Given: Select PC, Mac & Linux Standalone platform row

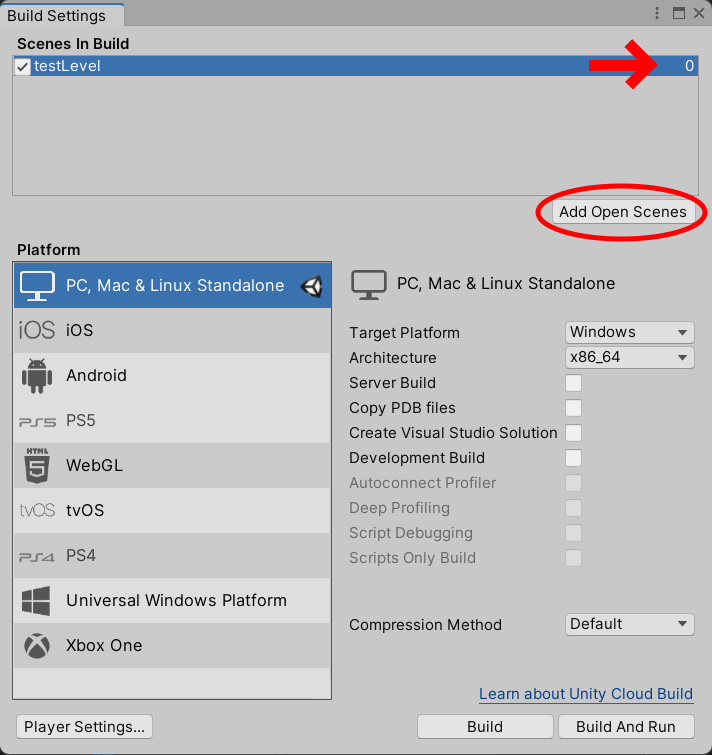Looking at the screenshot, I should coord(172,286).
